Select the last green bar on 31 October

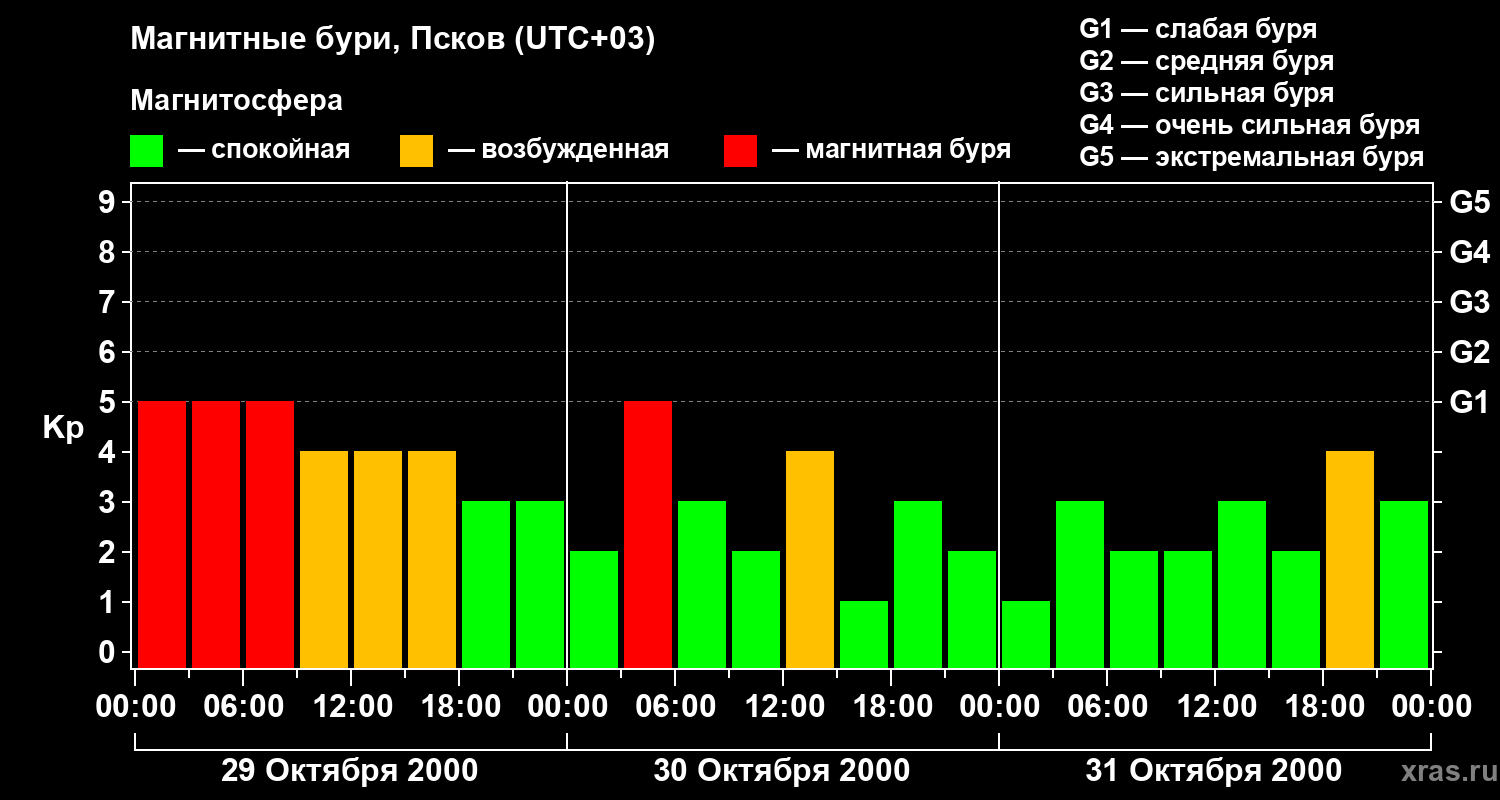coord(1404,584)
